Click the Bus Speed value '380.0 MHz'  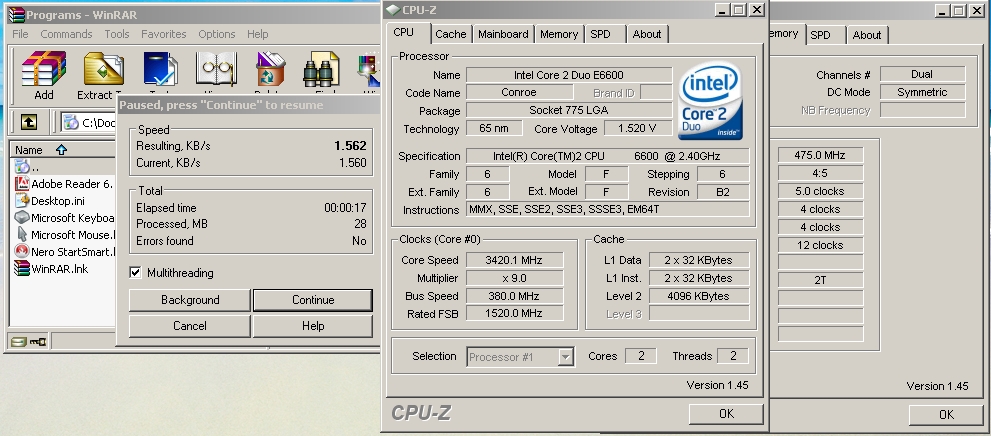click(x=514, y=296)
